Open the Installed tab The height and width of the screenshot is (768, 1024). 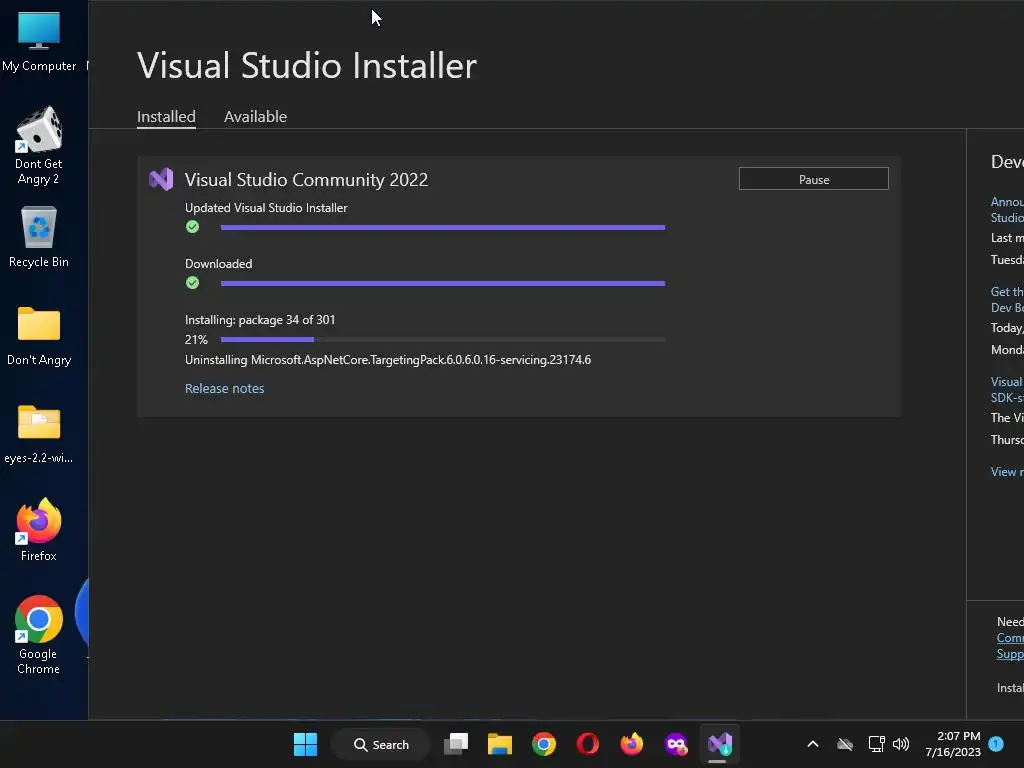tap(166, 116)
